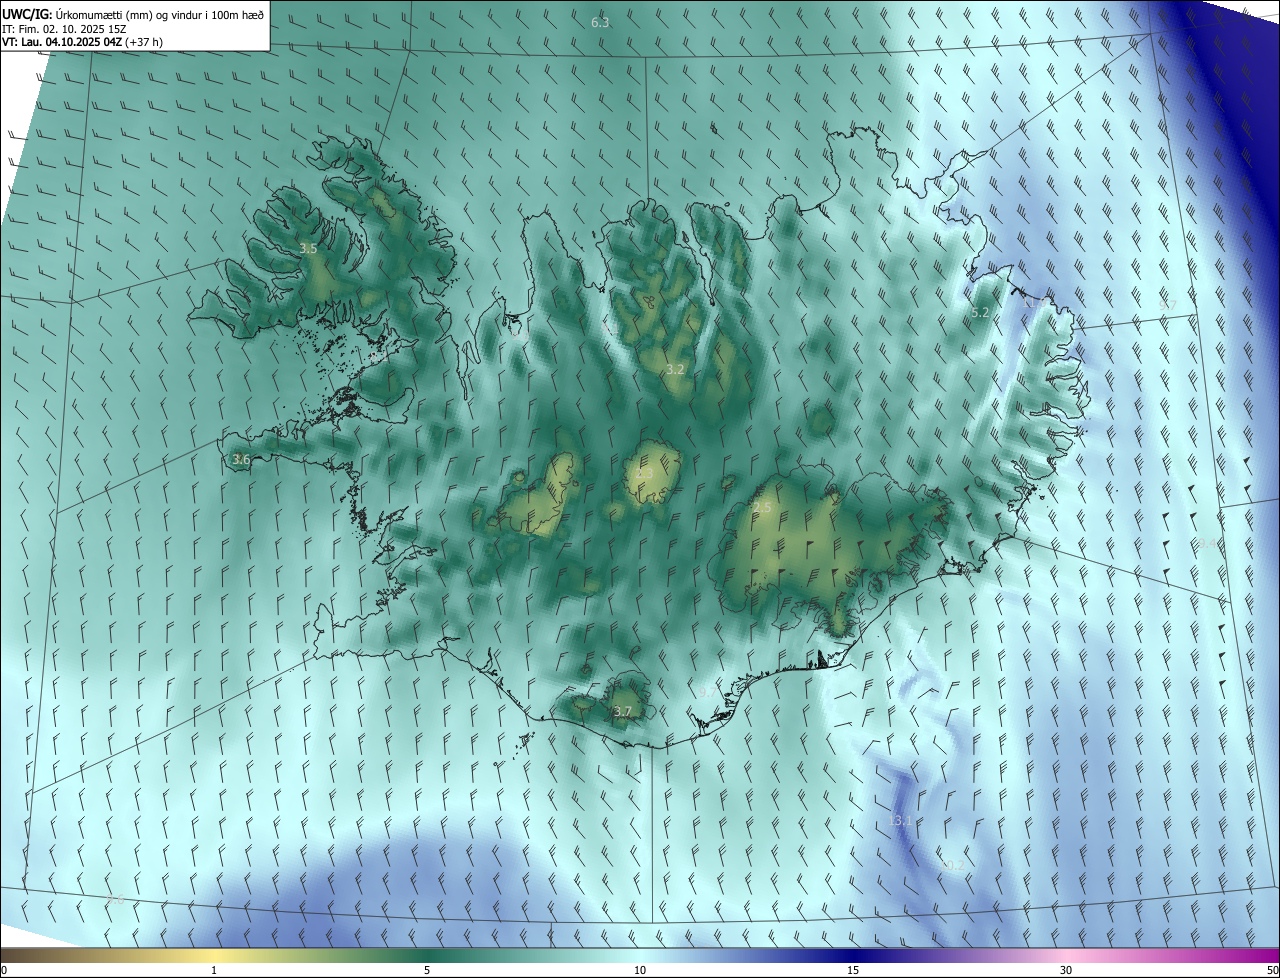
Task: Click the '10.2' value below the 13.1 label
Action: click(953, 864)
